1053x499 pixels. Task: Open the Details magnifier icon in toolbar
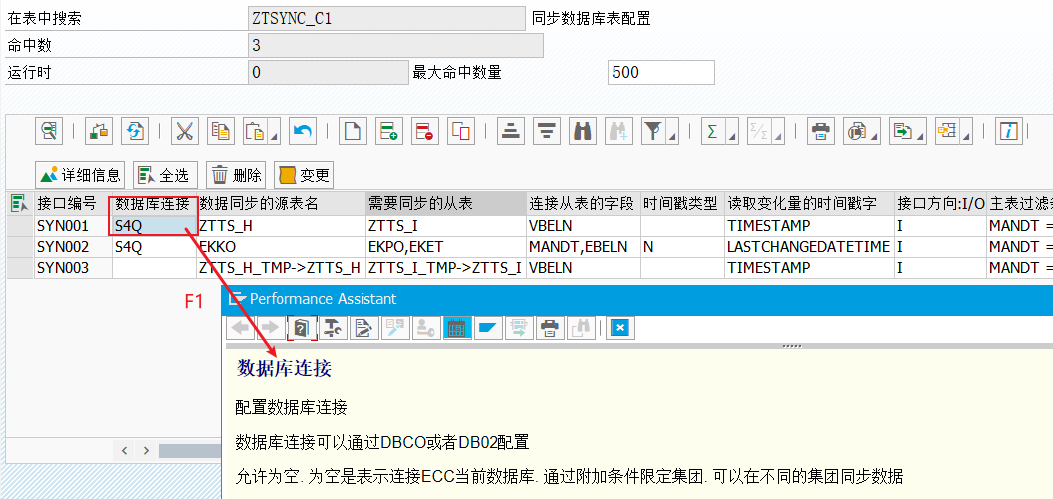coord(50,131)
